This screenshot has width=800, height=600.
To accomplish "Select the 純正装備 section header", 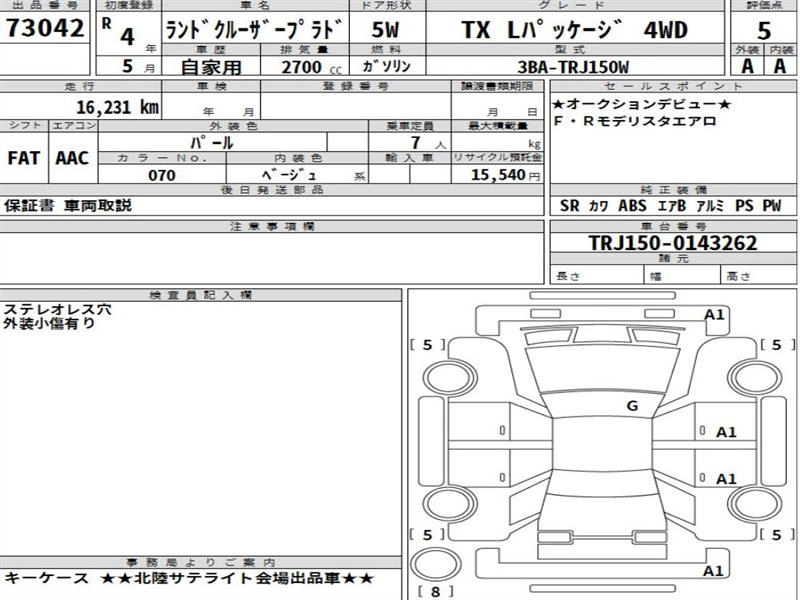I will point(673,190).
